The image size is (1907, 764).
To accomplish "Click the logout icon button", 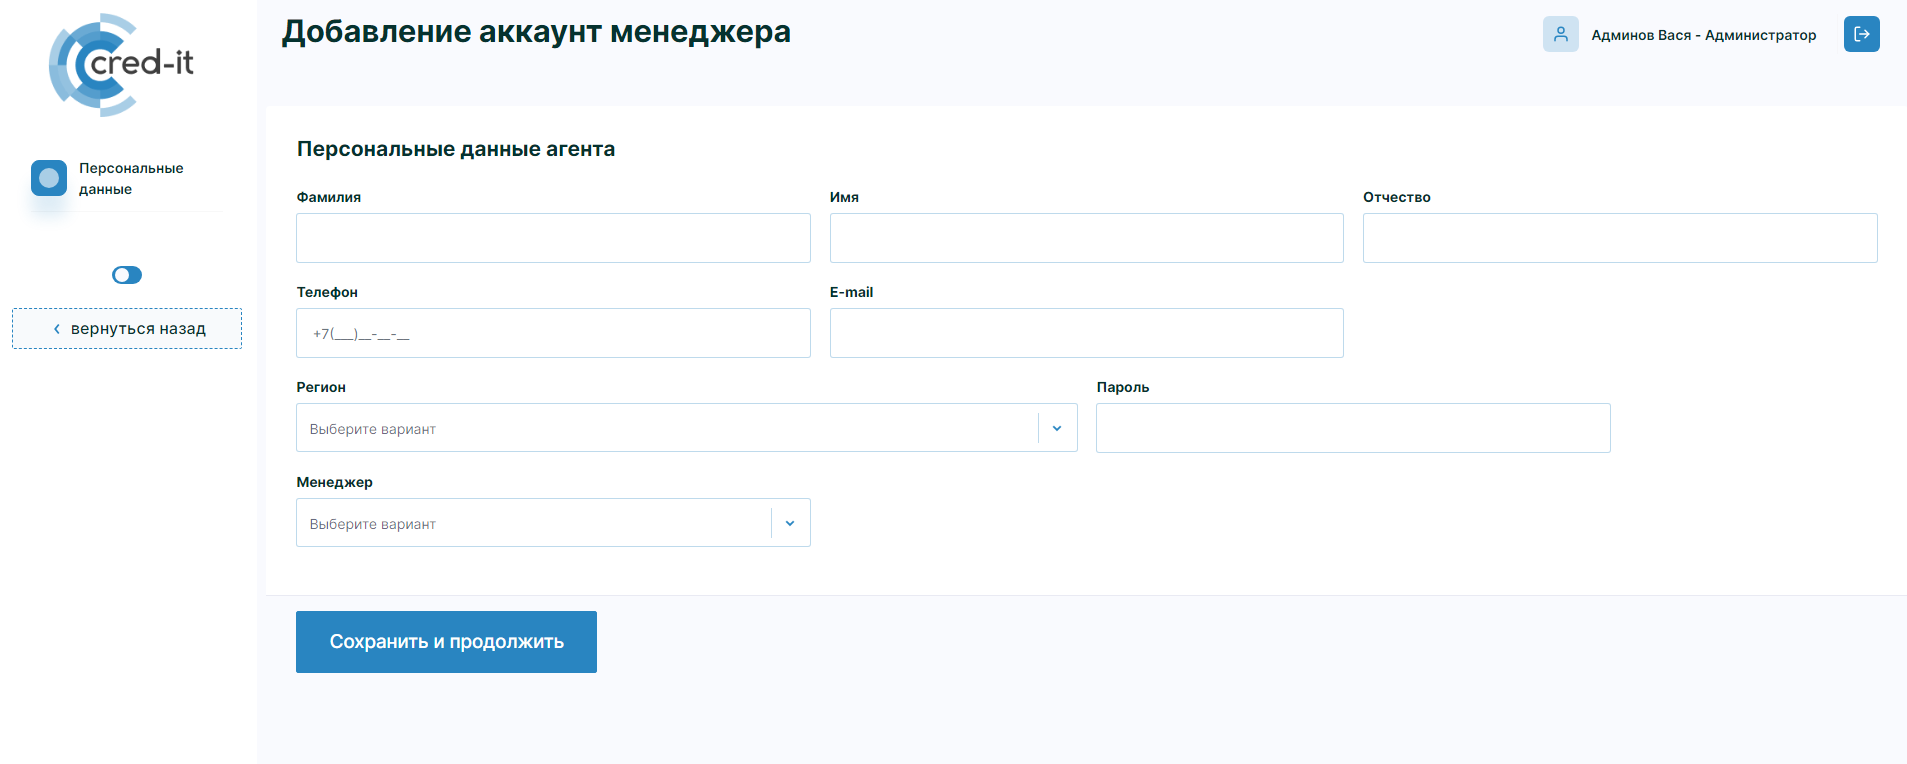I will (x=1861, y=34).
